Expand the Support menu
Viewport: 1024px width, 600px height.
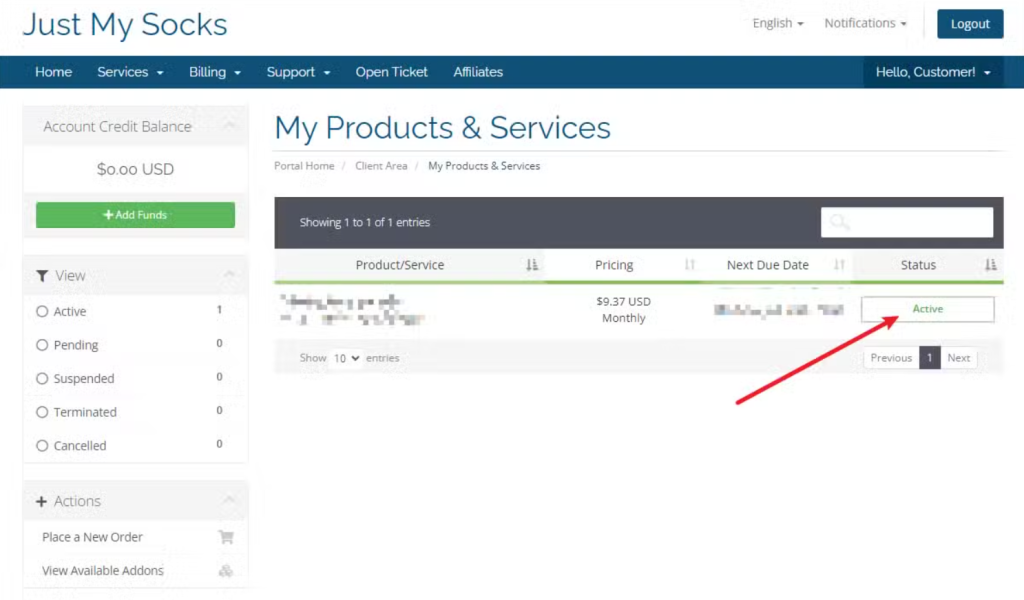click(298, 72)
